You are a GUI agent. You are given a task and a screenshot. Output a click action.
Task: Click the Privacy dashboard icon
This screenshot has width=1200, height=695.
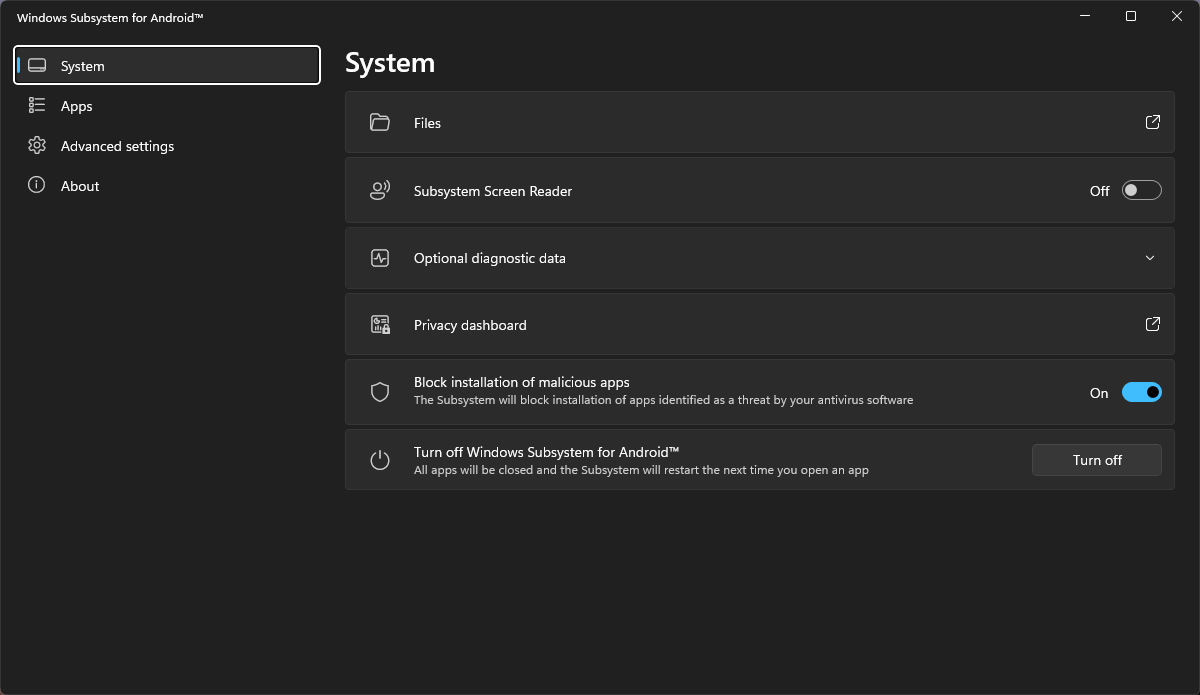(379, 325)
